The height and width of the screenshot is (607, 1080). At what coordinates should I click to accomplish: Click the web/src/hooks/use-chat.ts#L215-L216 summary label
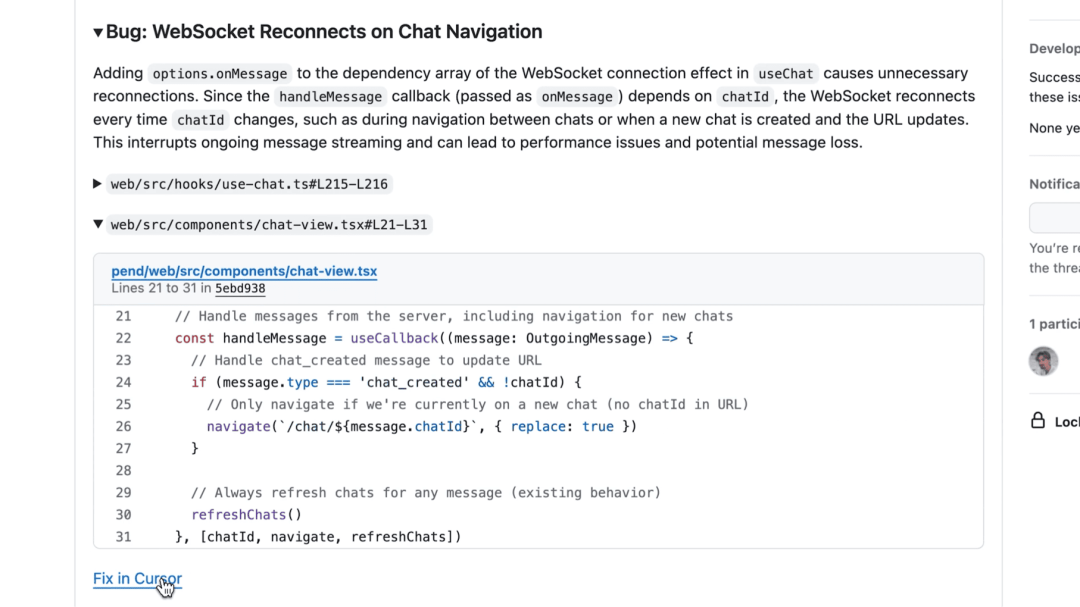pyautogui.click(x=249, y=184)
